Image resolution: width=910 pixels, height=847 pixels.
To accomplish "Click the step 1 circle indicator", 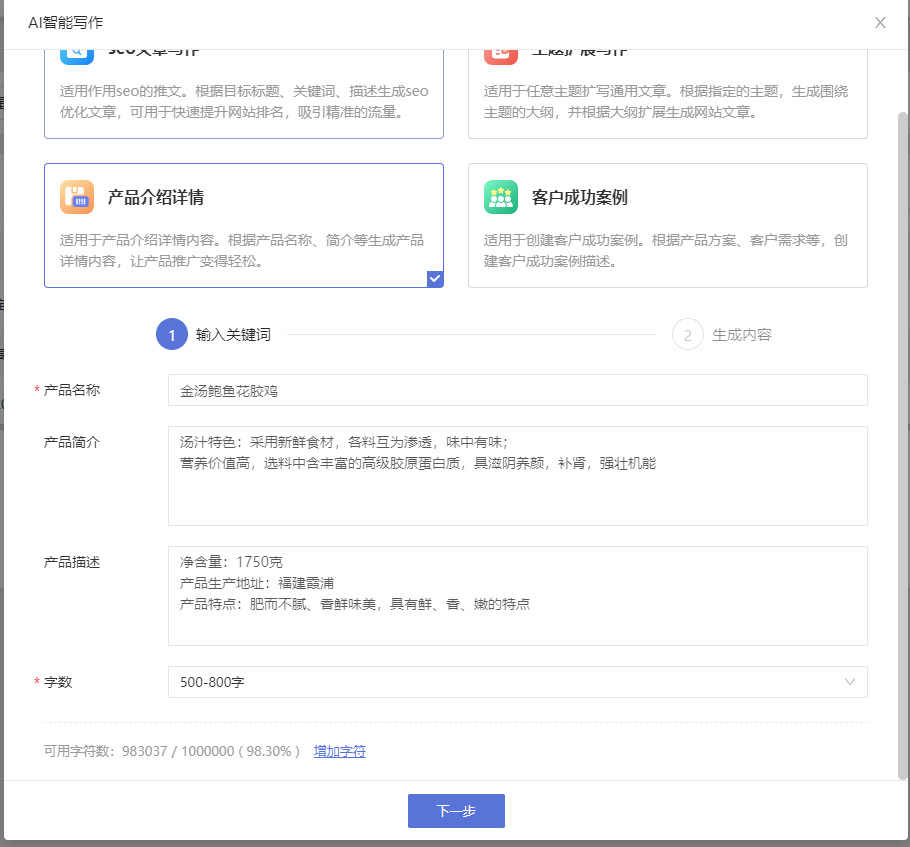I will pos(172,335).
